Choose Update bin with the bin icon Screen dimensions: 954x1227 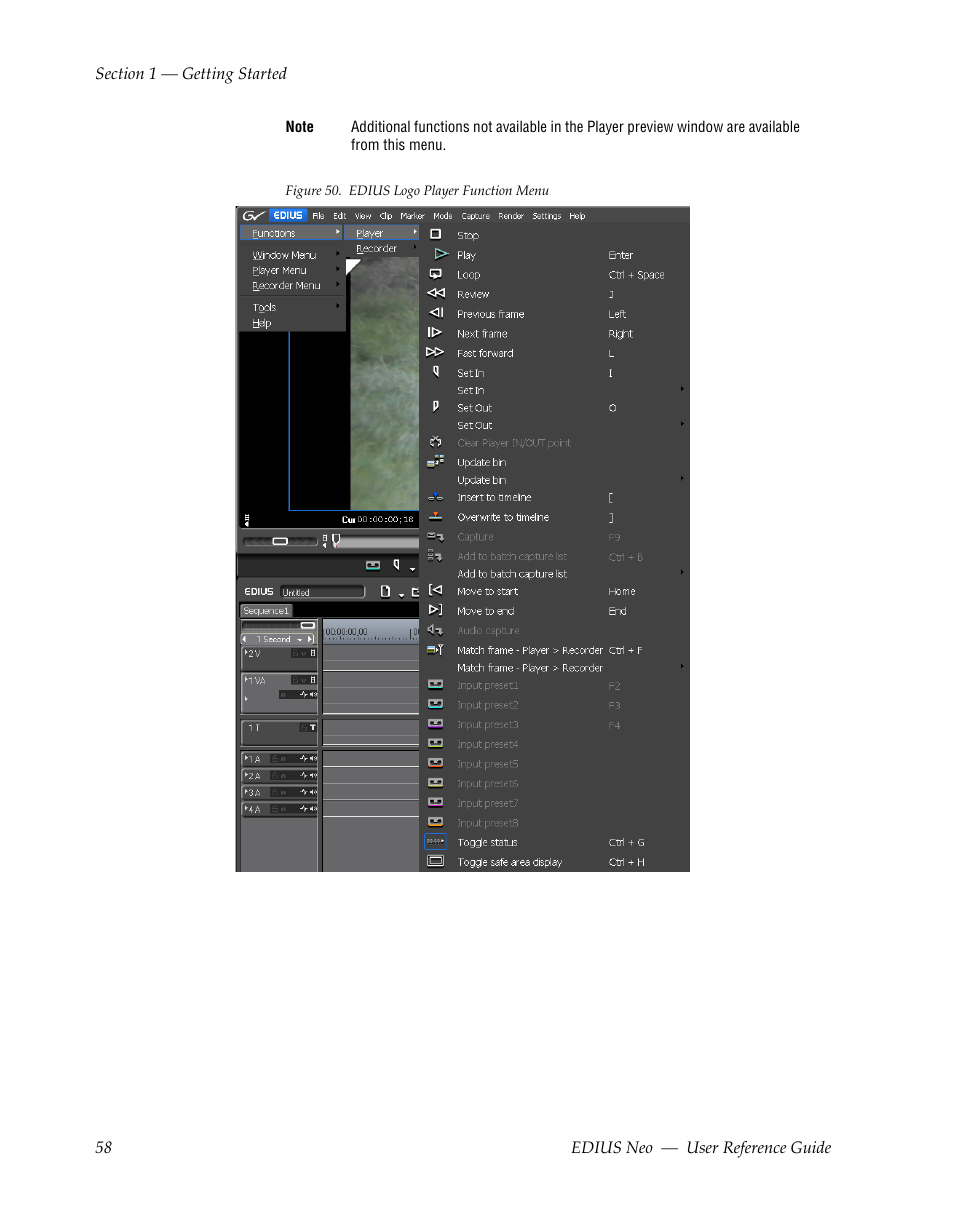pos(554,462)
